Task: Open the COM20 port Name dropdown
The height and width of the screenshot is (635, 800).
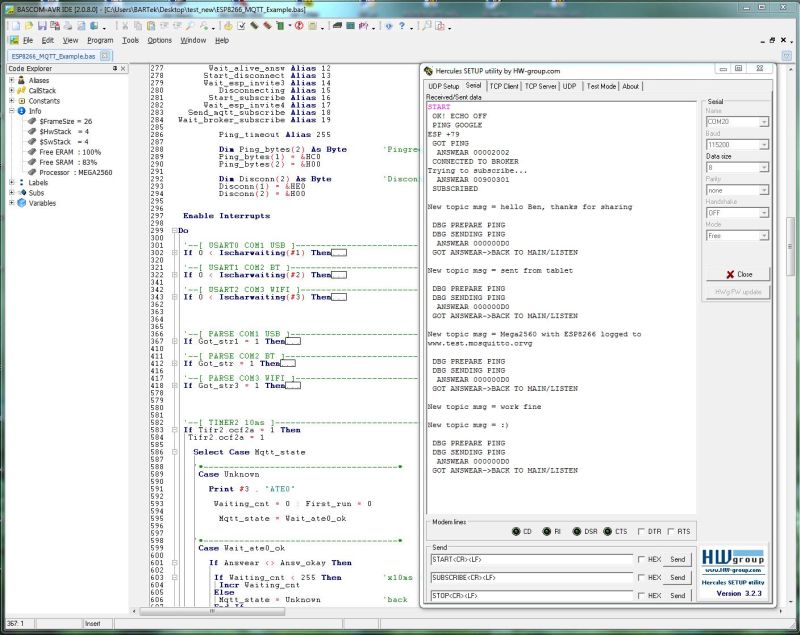Action: 764,122
